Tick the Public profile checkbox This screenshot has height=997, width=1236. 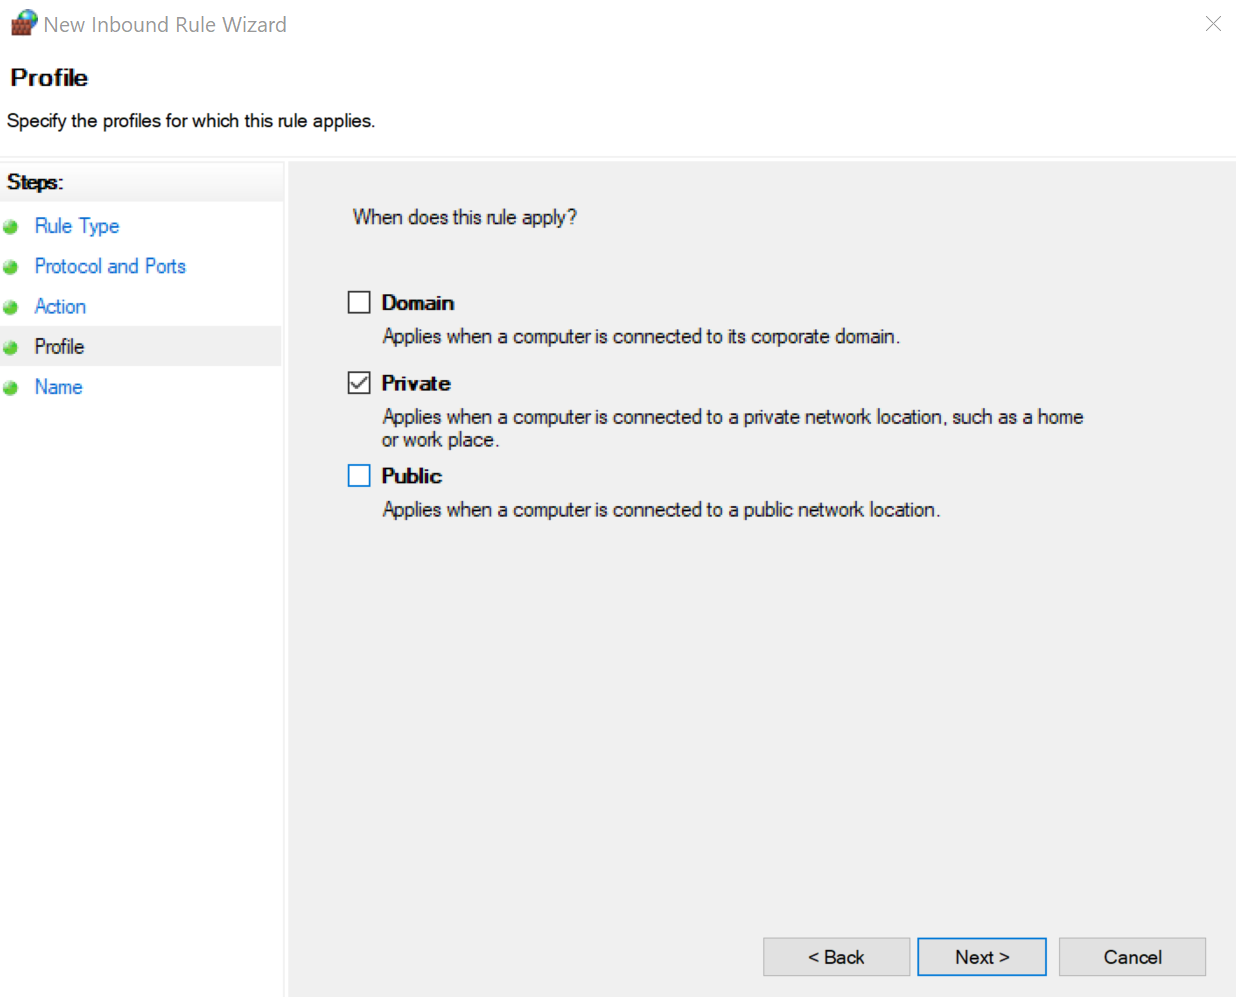(x=359, y=475)
